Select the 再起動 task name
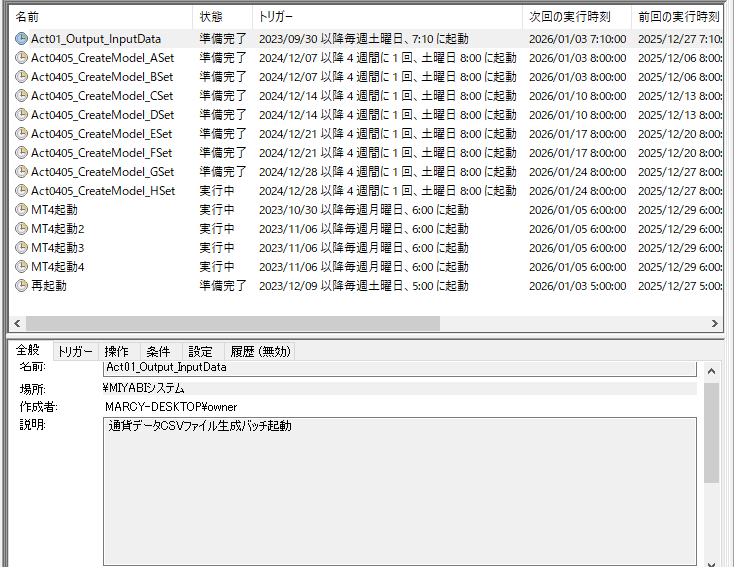This screenshot has width=734, height=567. click(x=49, y=286)
